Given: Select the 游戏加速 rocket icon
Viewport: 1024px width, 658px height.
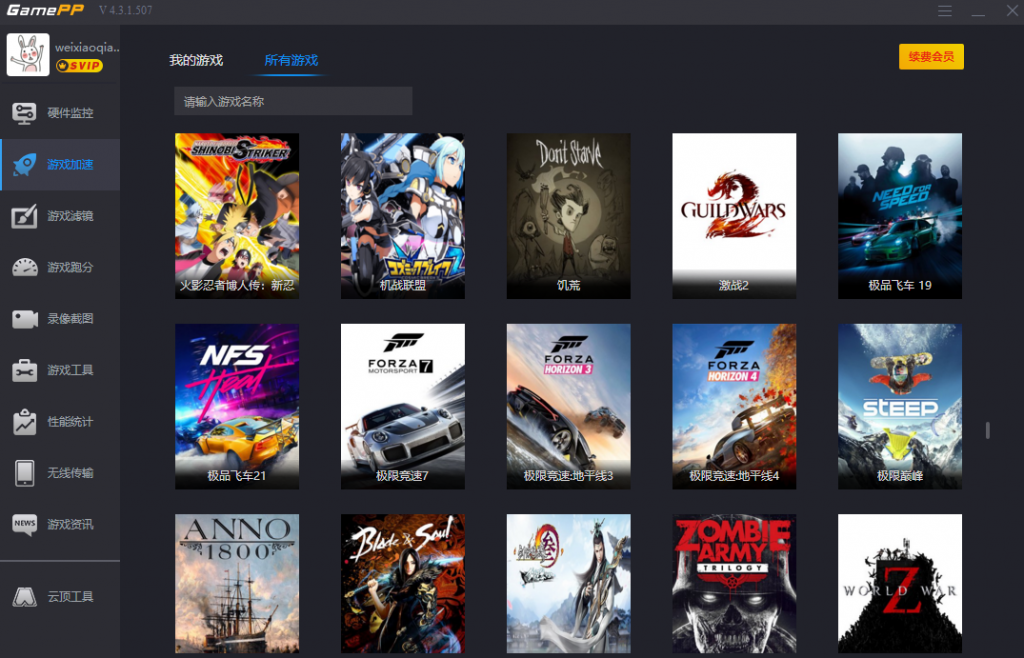Looking at the screenshot, I should click(x=25, y=164).
